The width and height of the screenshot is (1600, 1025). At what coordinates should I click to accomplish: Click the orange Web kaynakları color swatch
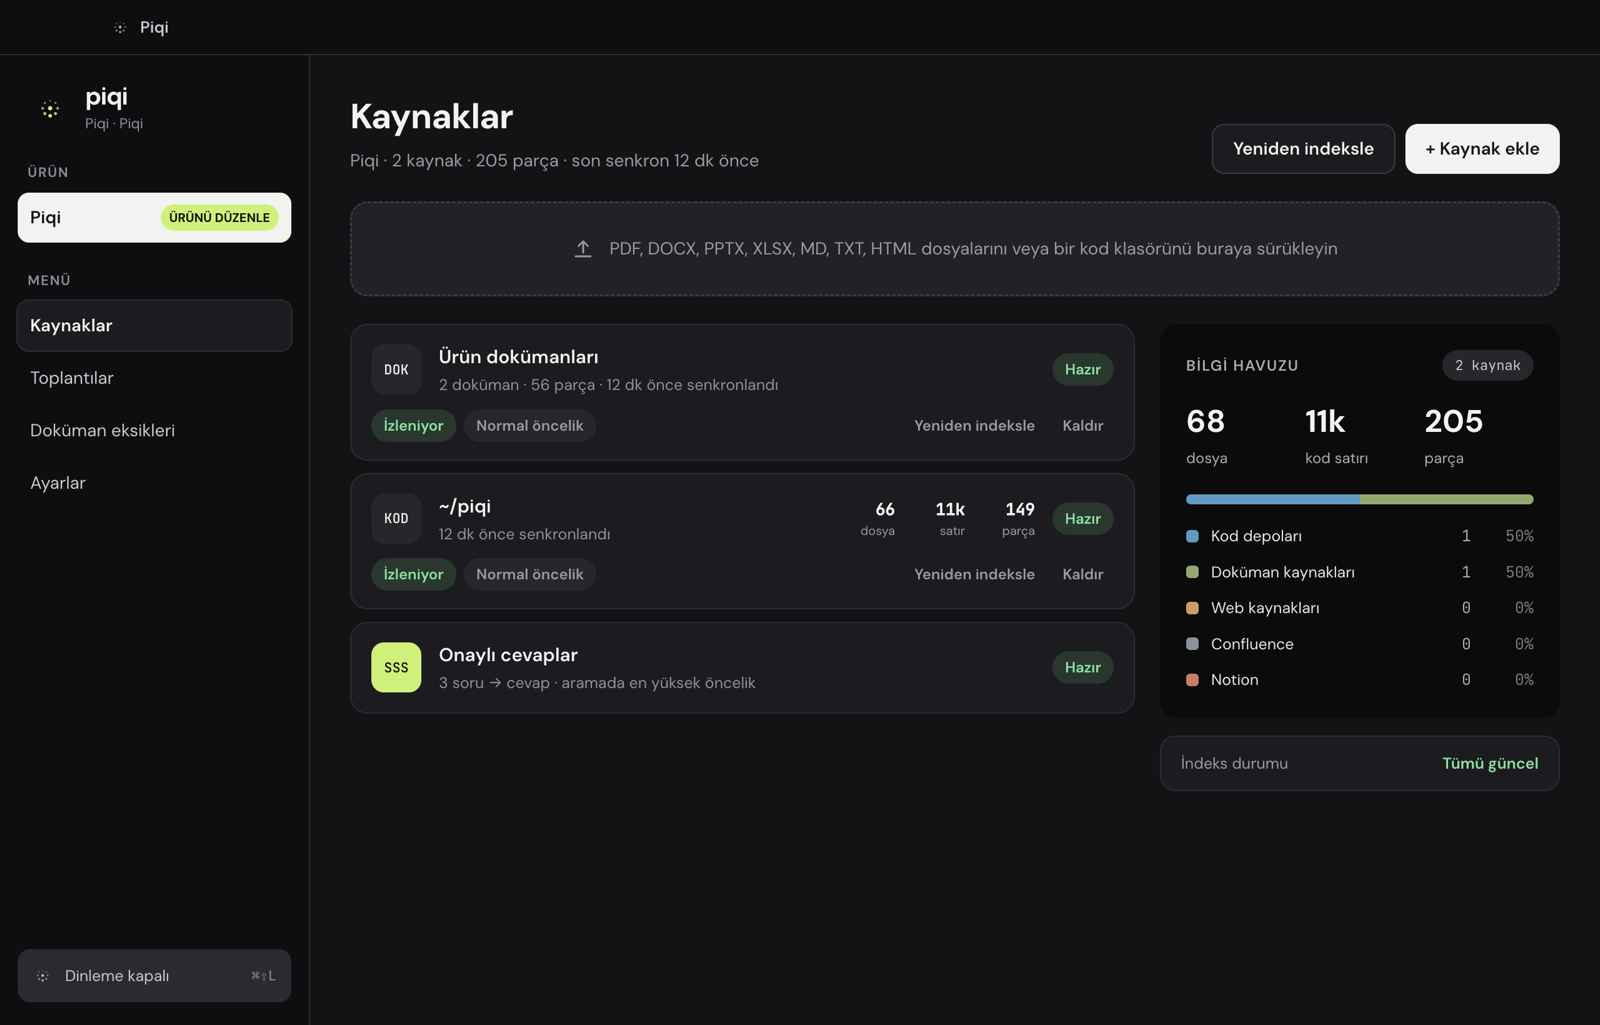pyautogui.click(x=1192, y=608)
